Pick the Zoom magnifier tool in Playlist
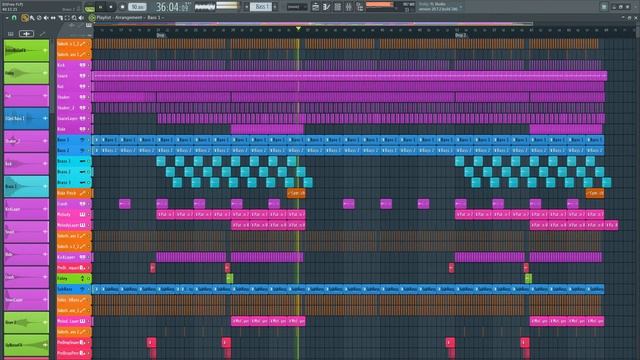640x360 pixels. click(x=74, y=18)
